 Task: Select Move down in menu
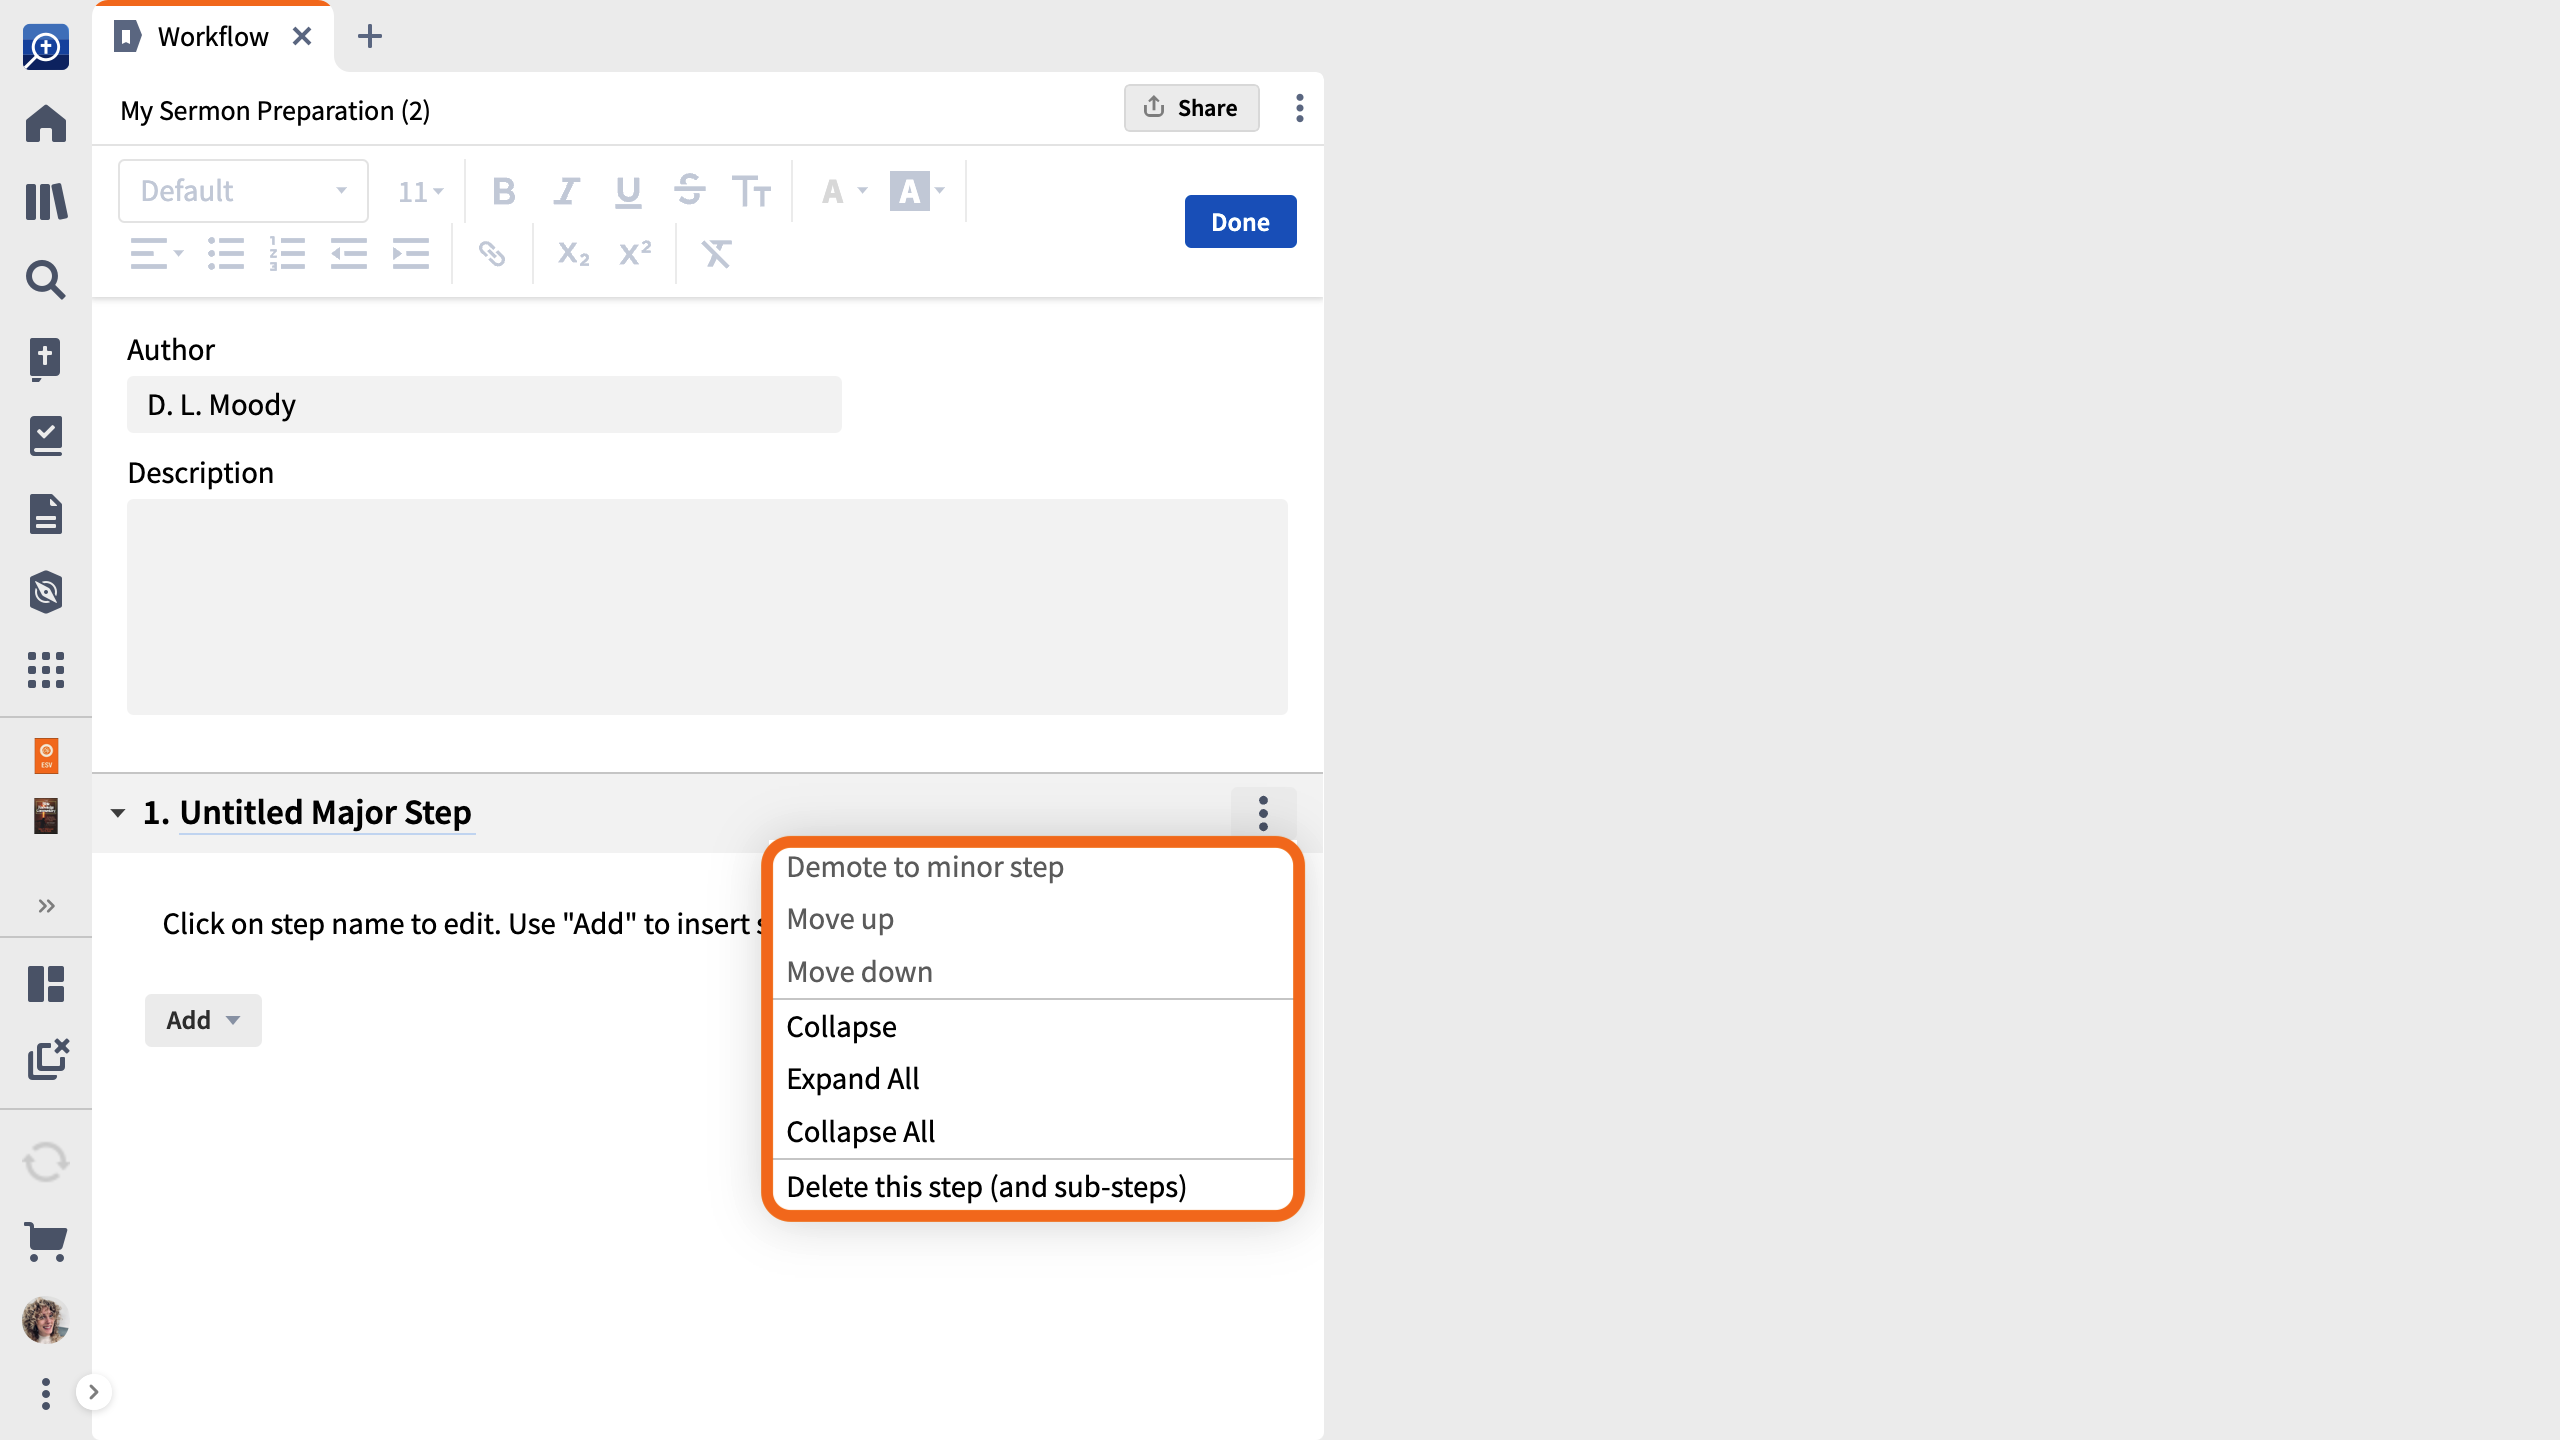click(x=1034, y=972)
